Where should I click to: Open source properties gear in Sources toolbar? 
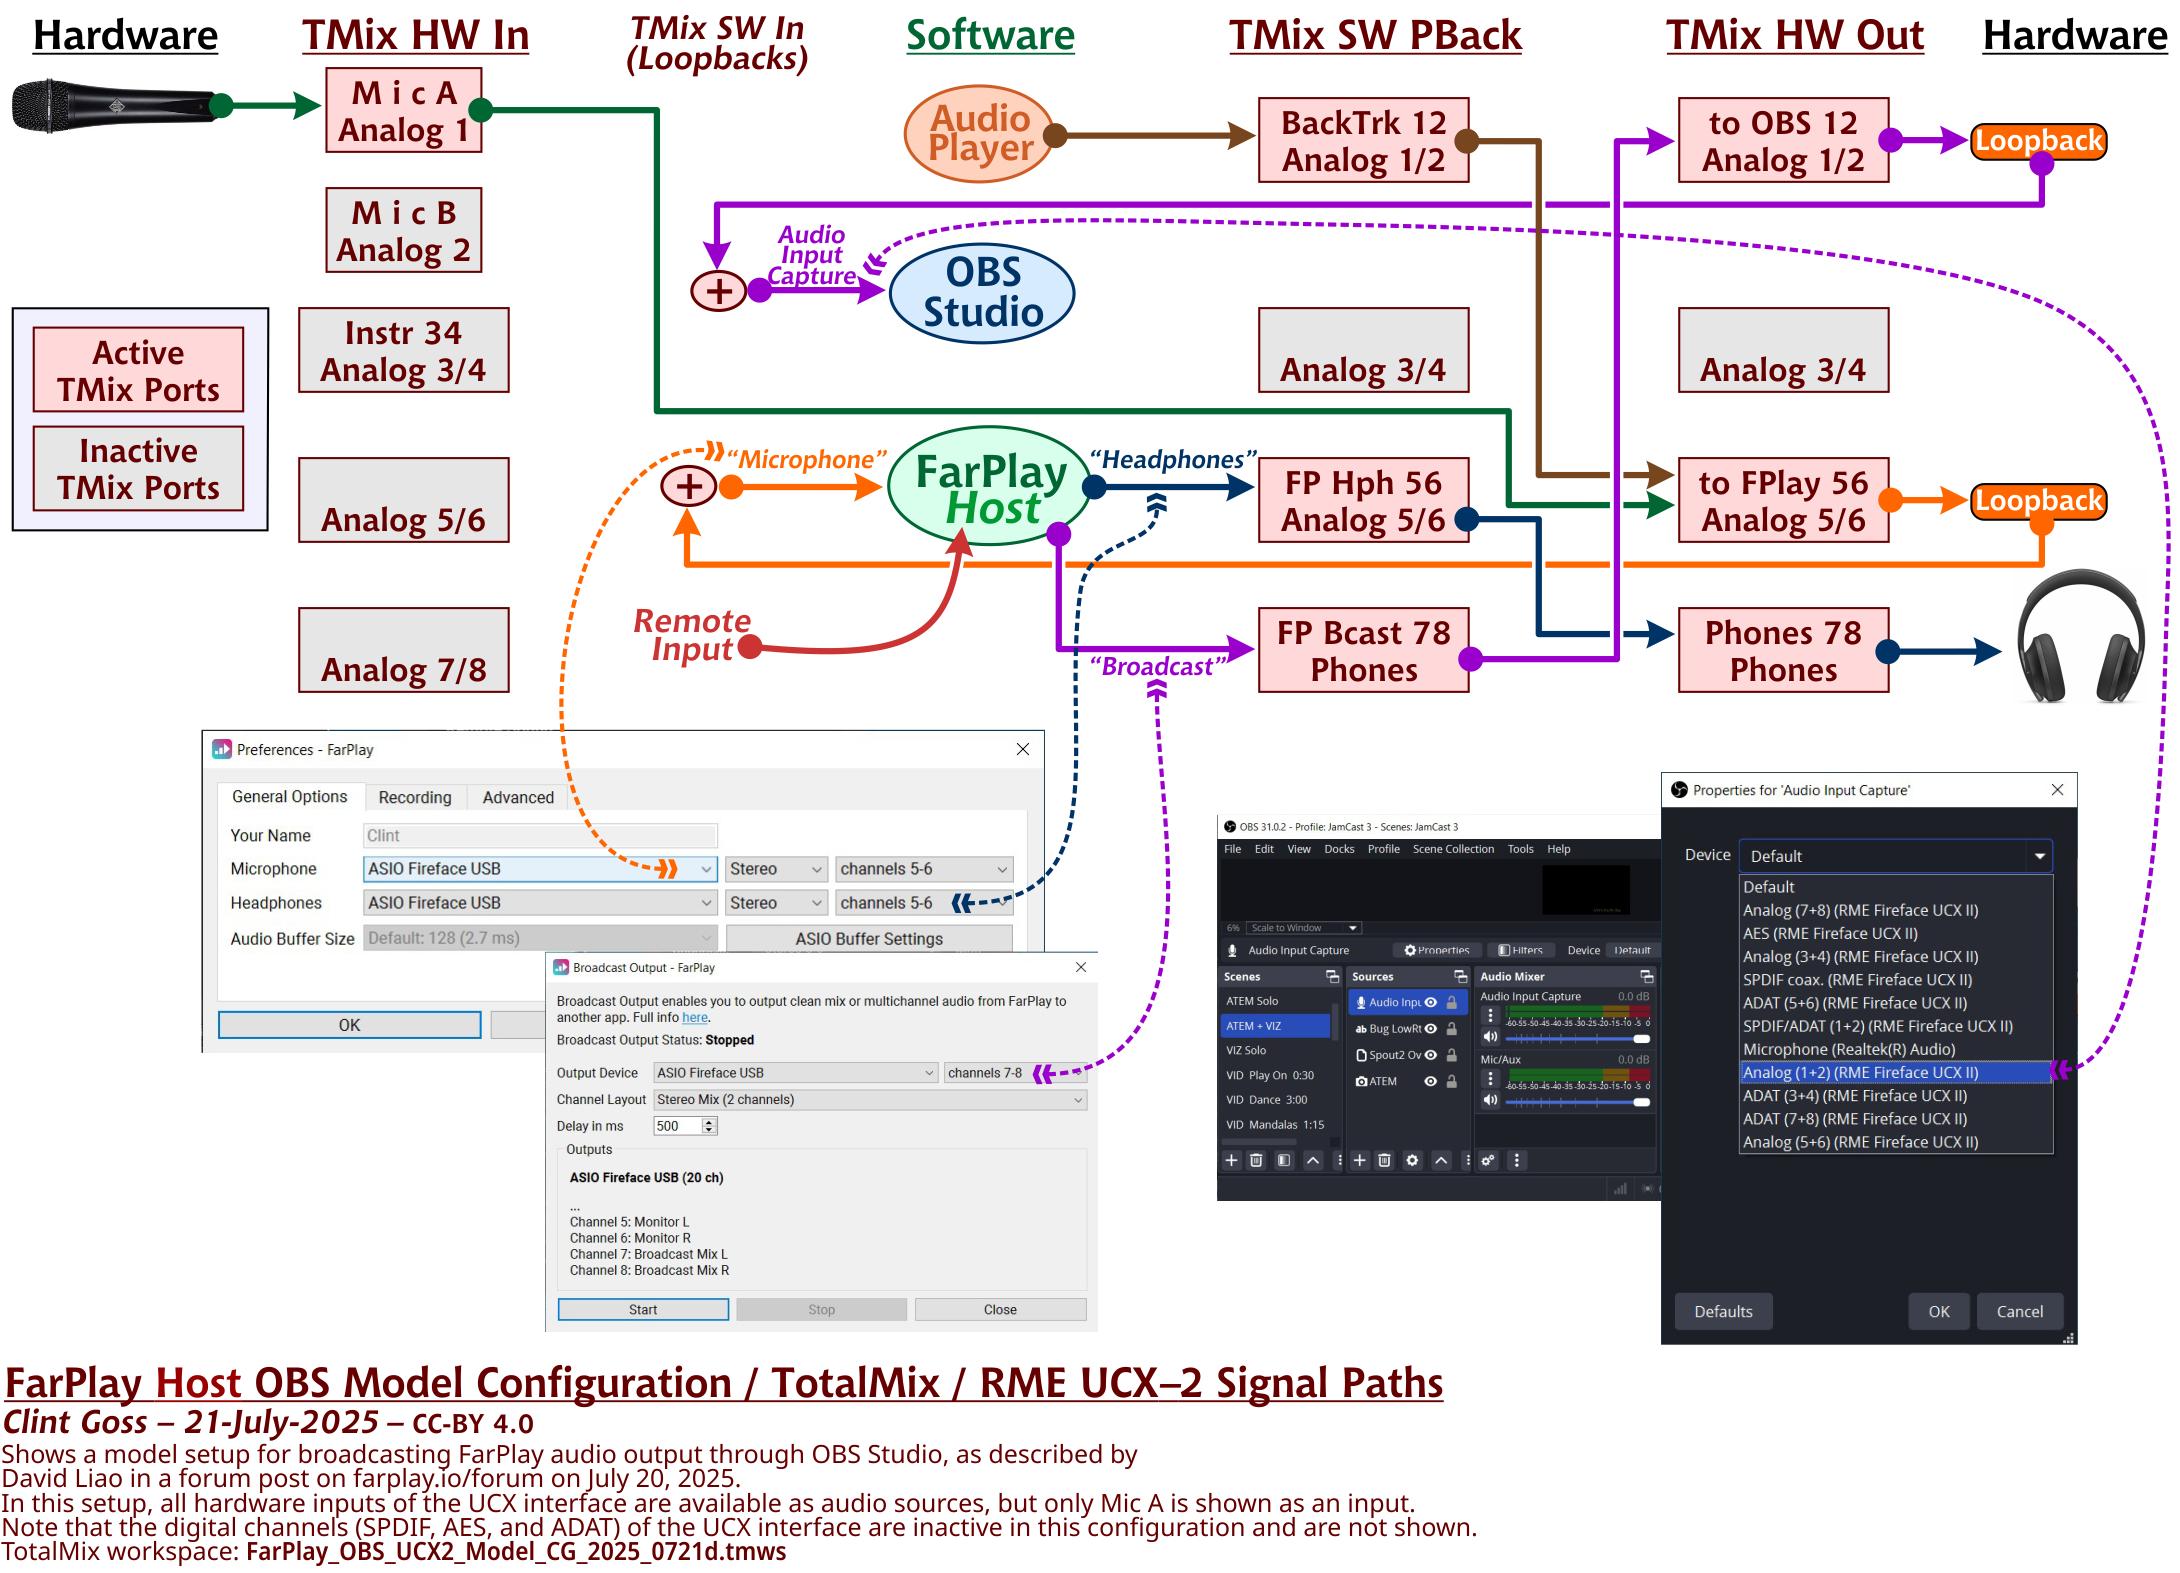(1413, 1161)
